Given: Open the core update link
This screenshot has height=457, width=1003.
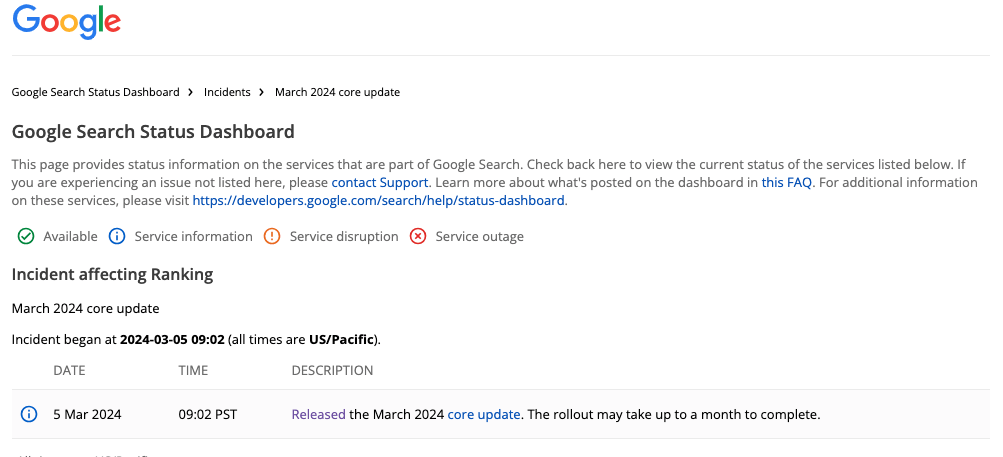Looking at the screenshot, I should (x=484, y=414).
